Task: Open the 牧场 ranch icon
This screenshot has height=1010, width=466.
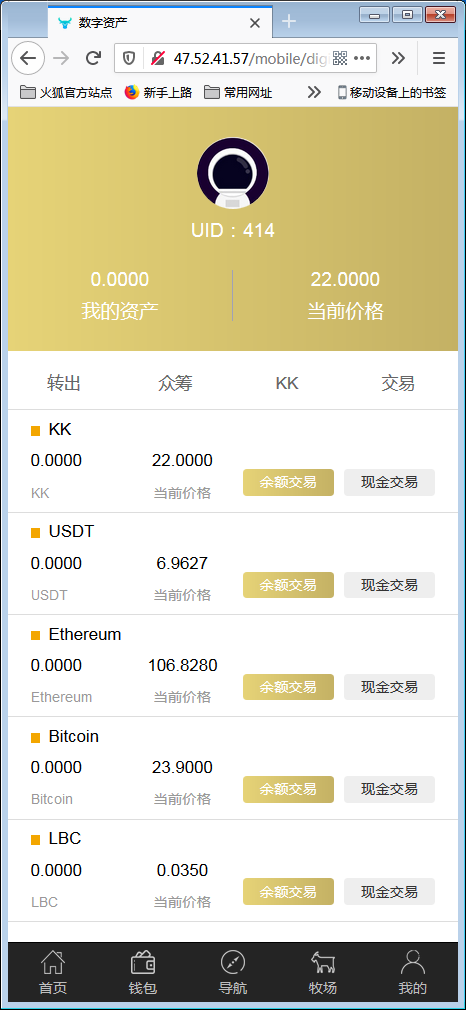Action: (323, 963)
